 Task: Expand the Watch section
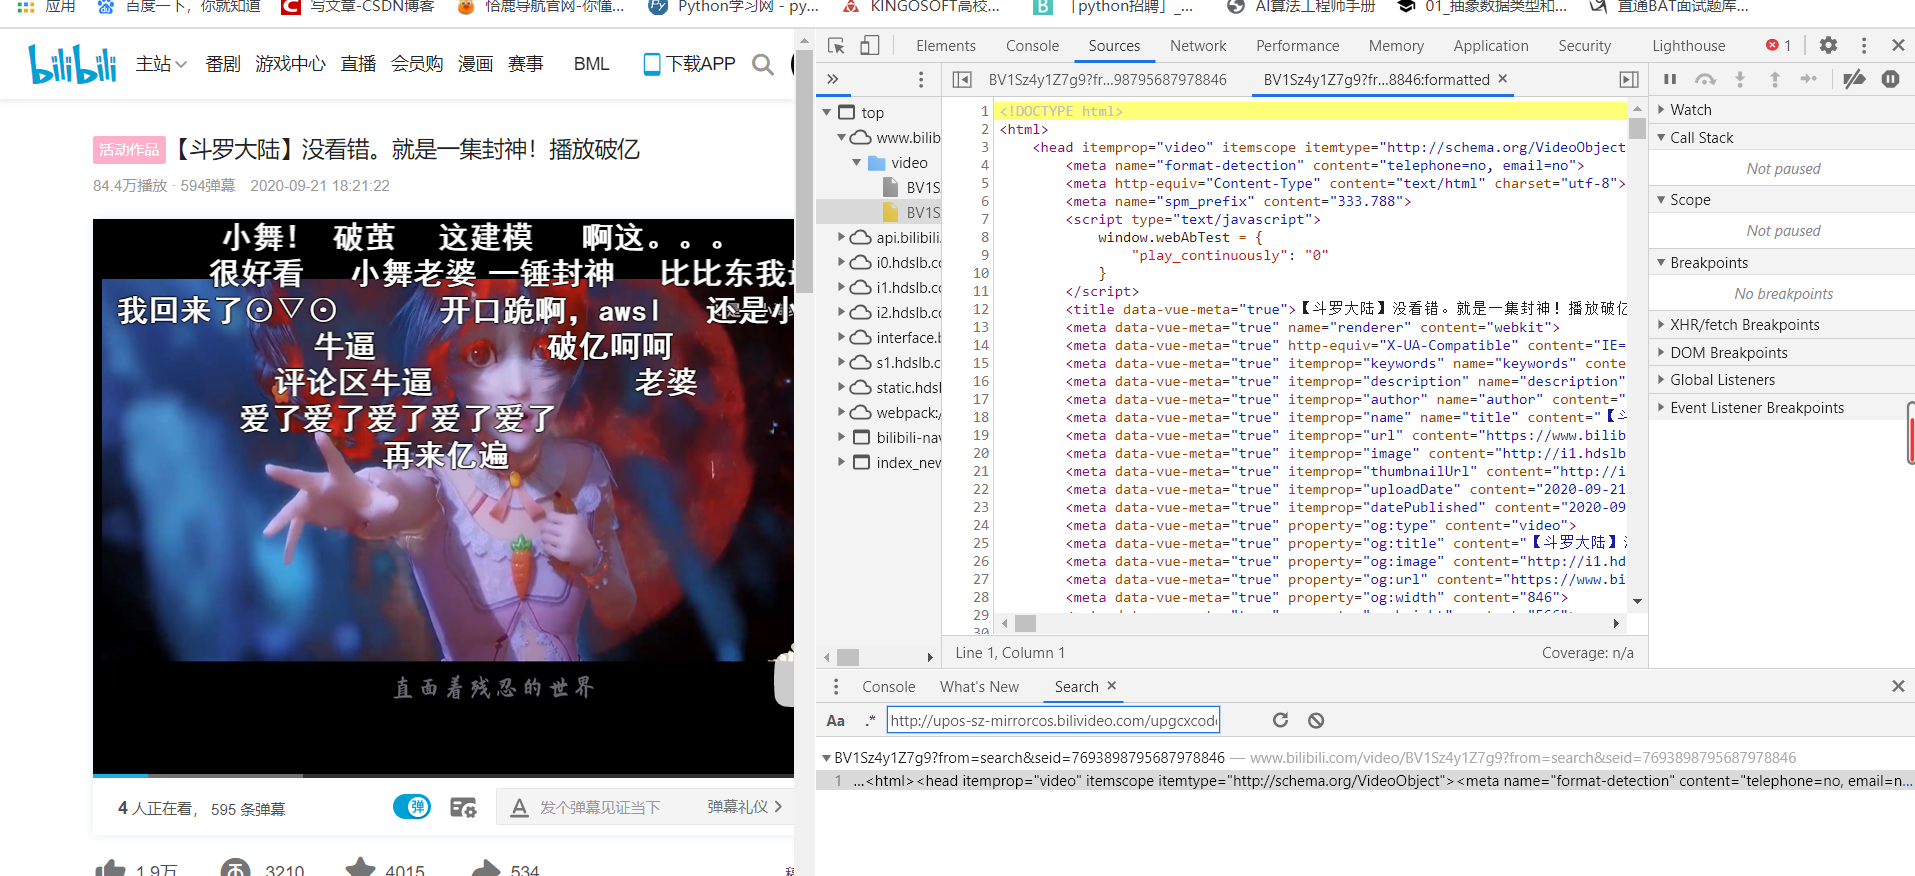coord(1661,109)
